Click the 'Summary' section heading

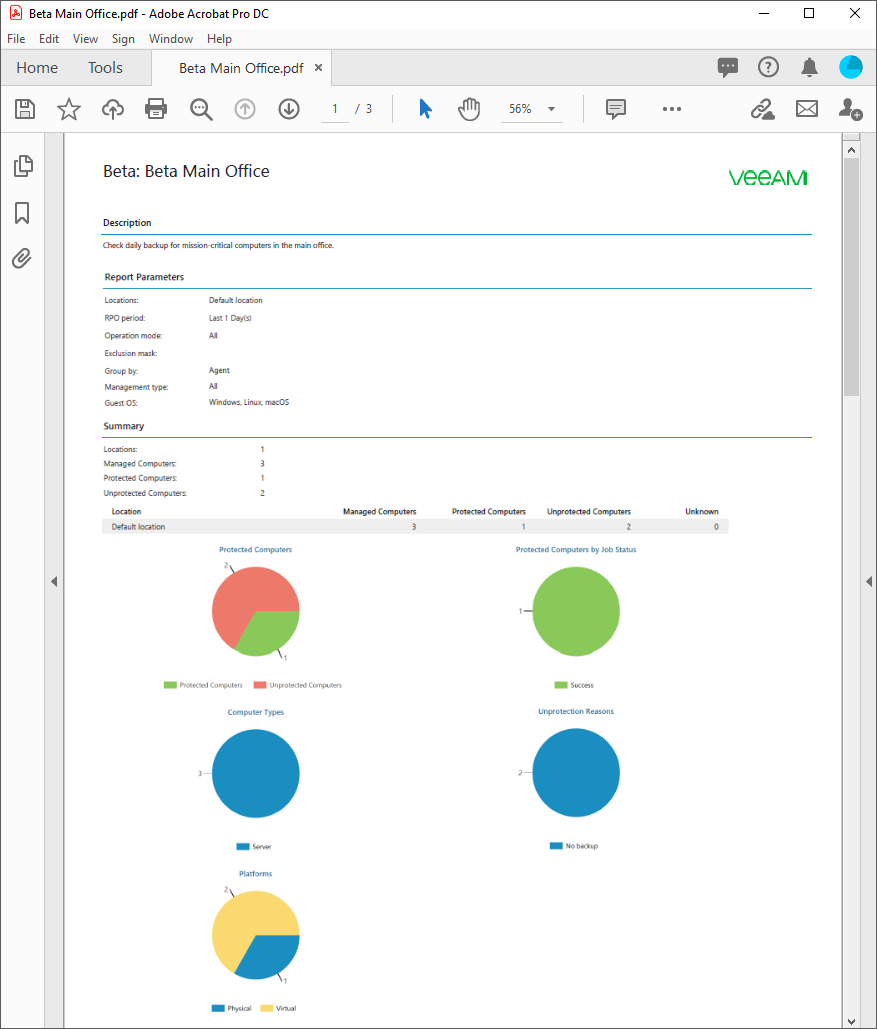tap(123, 426)
